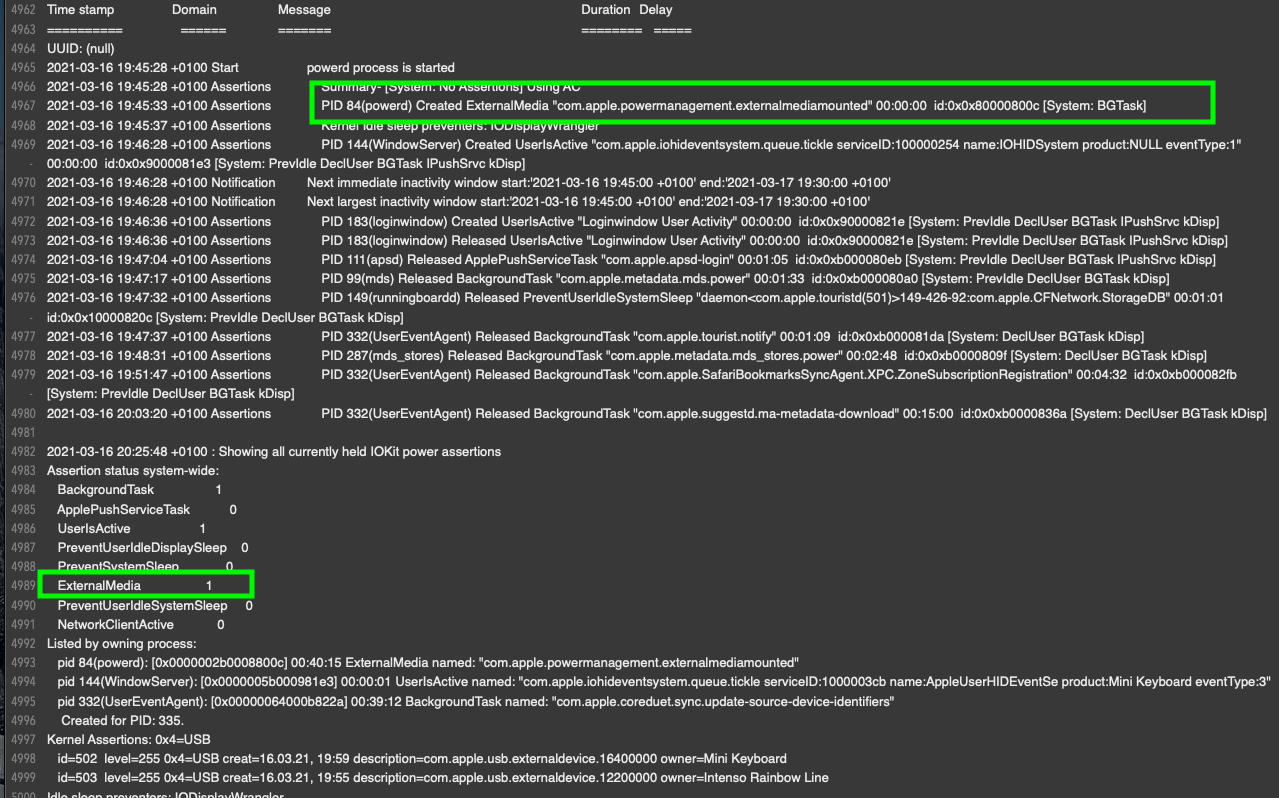Click the "Delay" column heading
Image resolution: width=1279 pixels, height=798 pixels.
655,10
